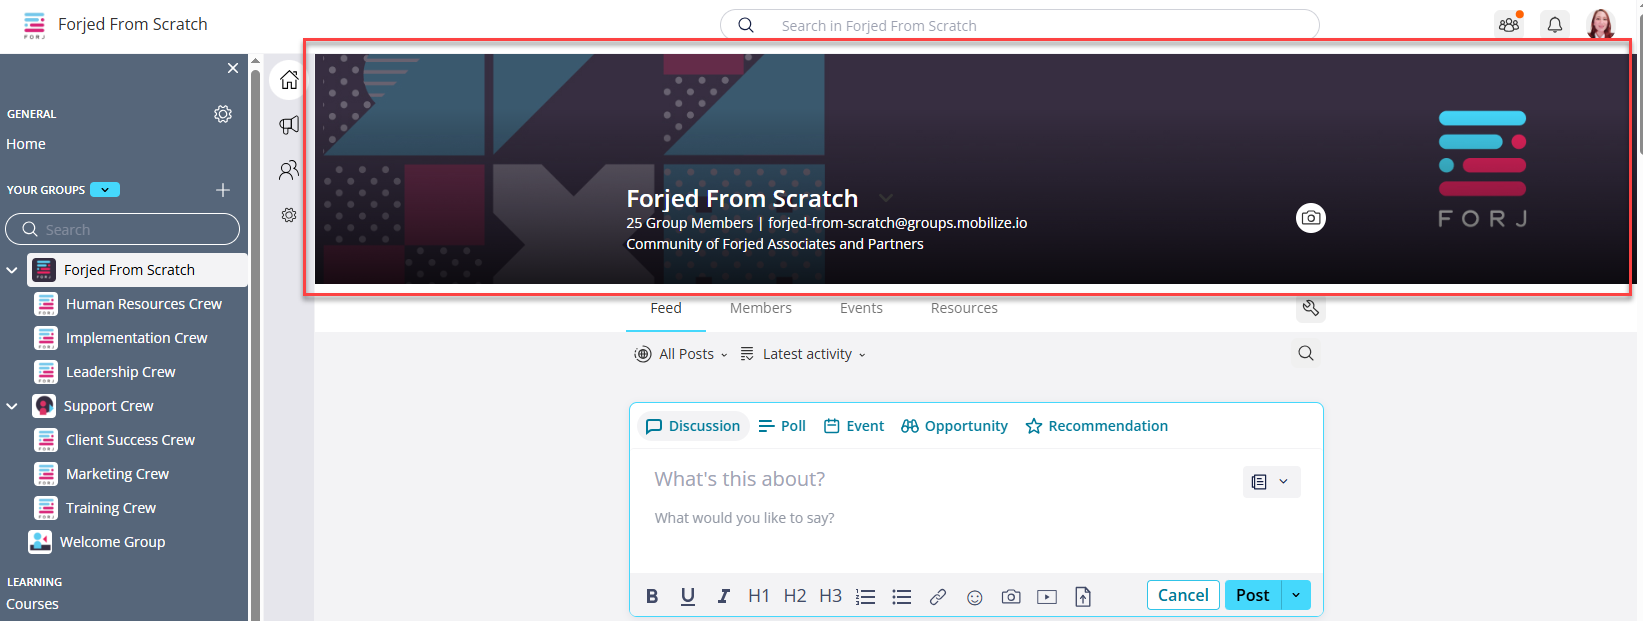This screenshot has width=1643, height=621.
Task: Select the Recommendation post type
Action: point(1097,426)
